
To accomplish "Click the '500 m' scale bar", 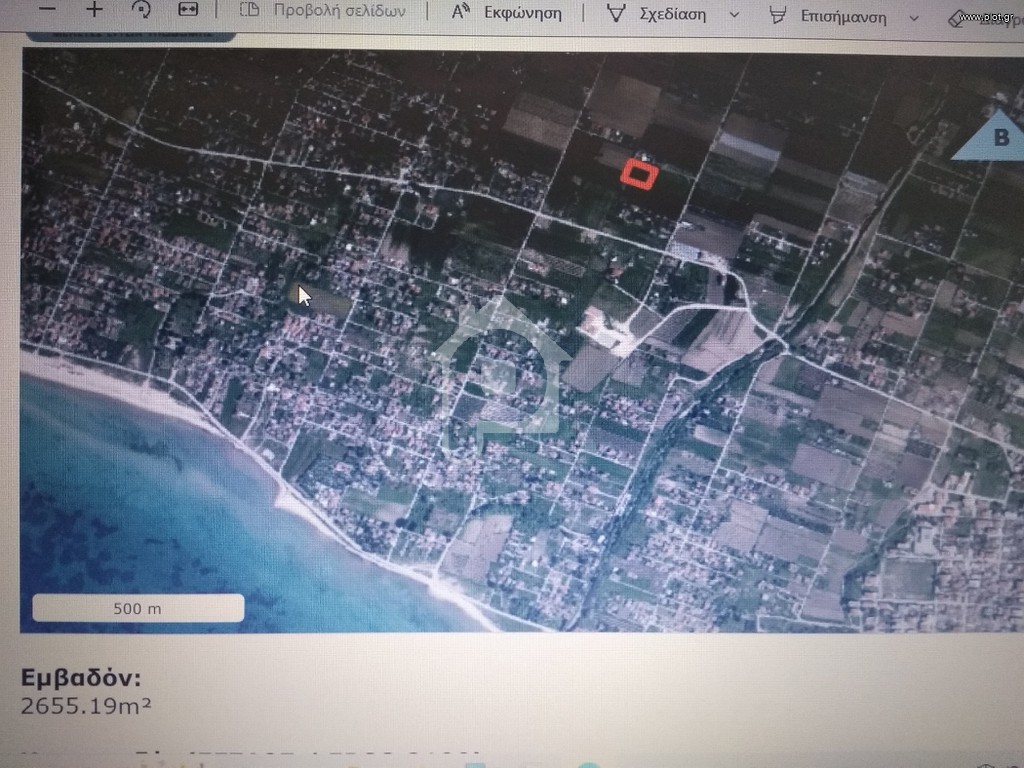I will tap(138, 608).
